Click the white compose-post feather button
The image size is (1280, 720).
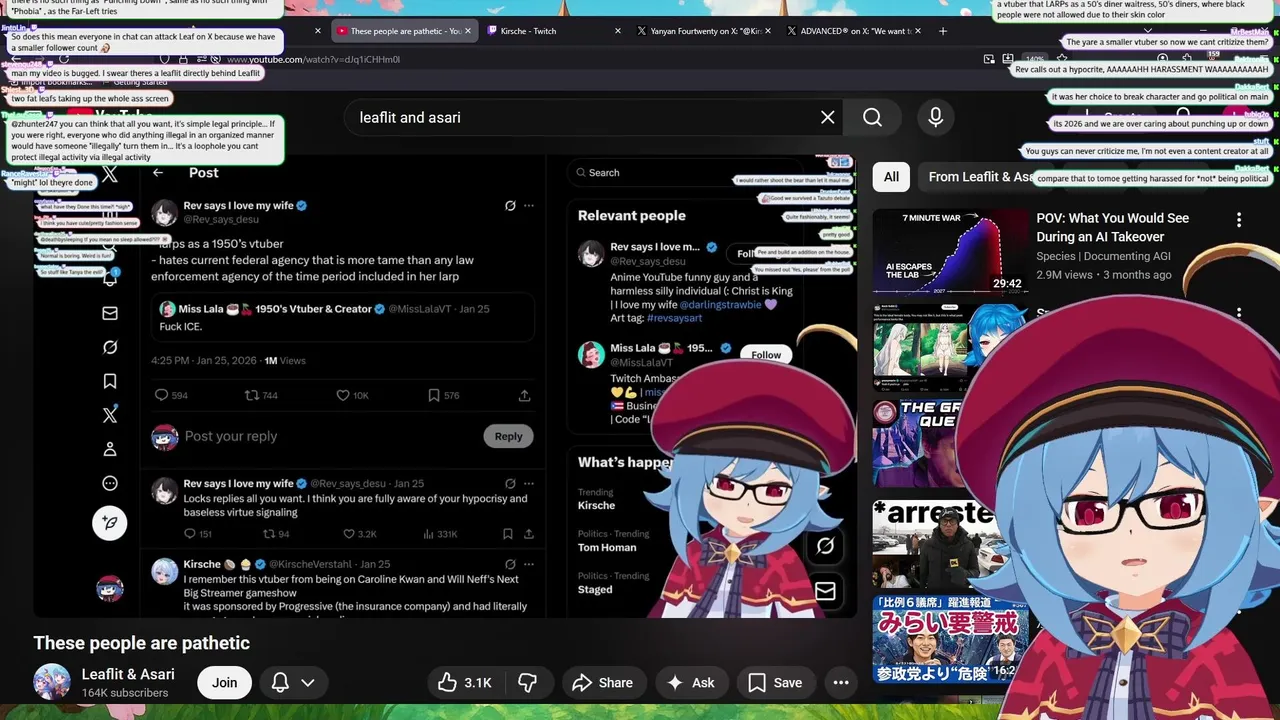pos(110,522)
